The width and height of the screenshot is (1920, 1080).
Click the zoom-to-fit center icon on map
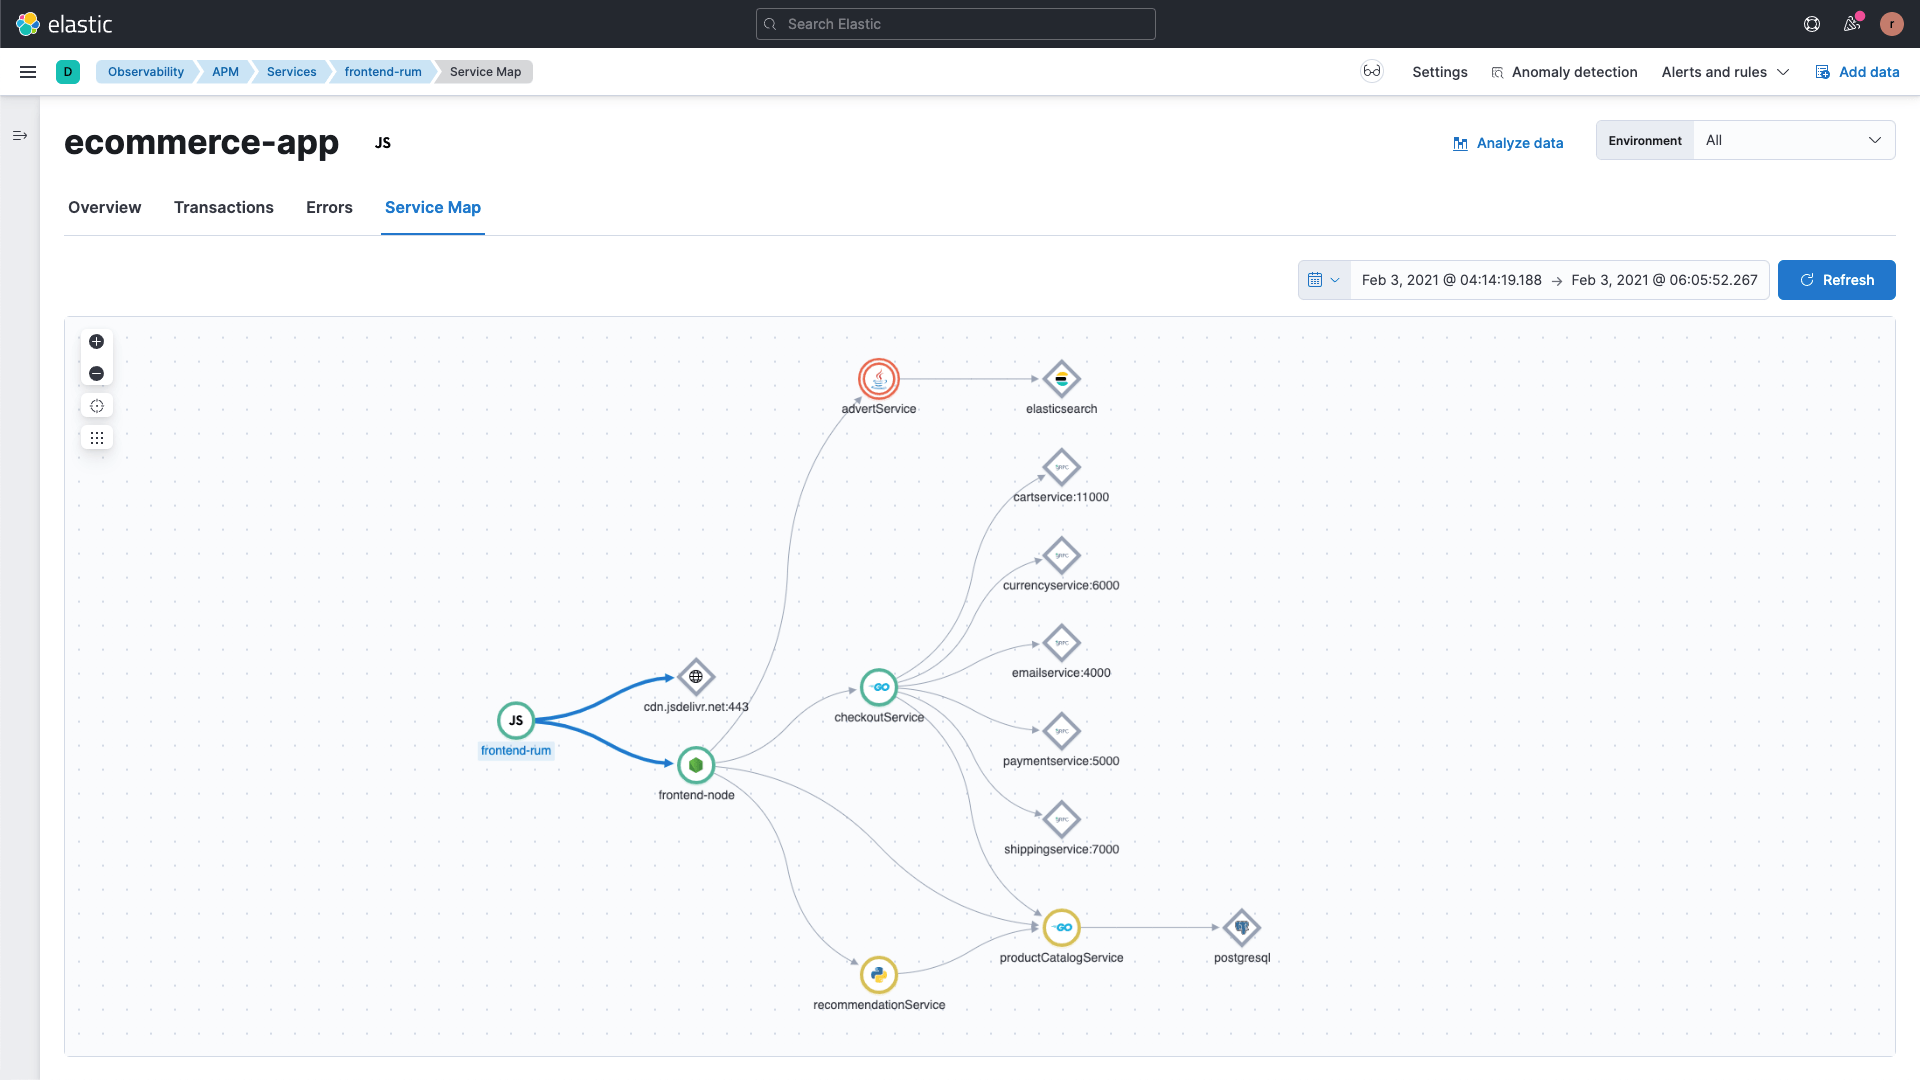pyautogui.click(x=95, y=405)
